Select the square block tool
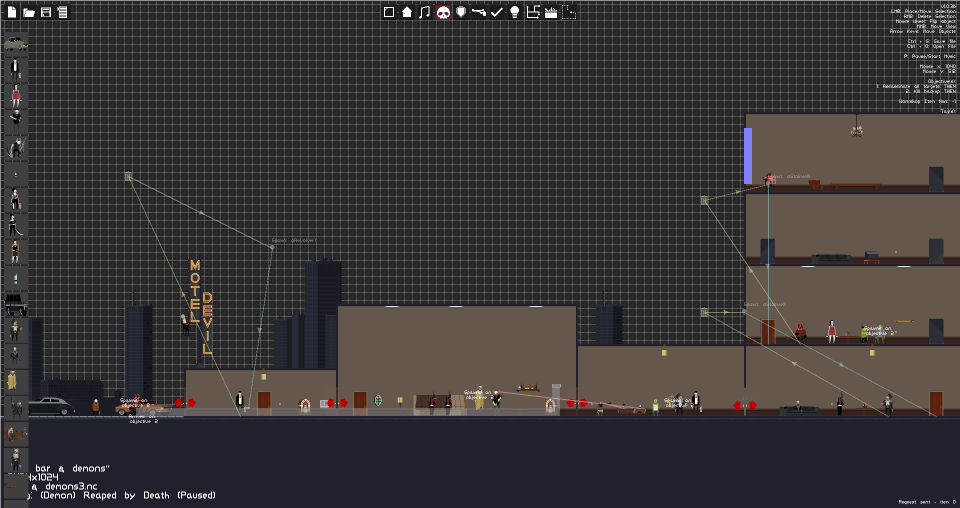 [x=389, y=12]
